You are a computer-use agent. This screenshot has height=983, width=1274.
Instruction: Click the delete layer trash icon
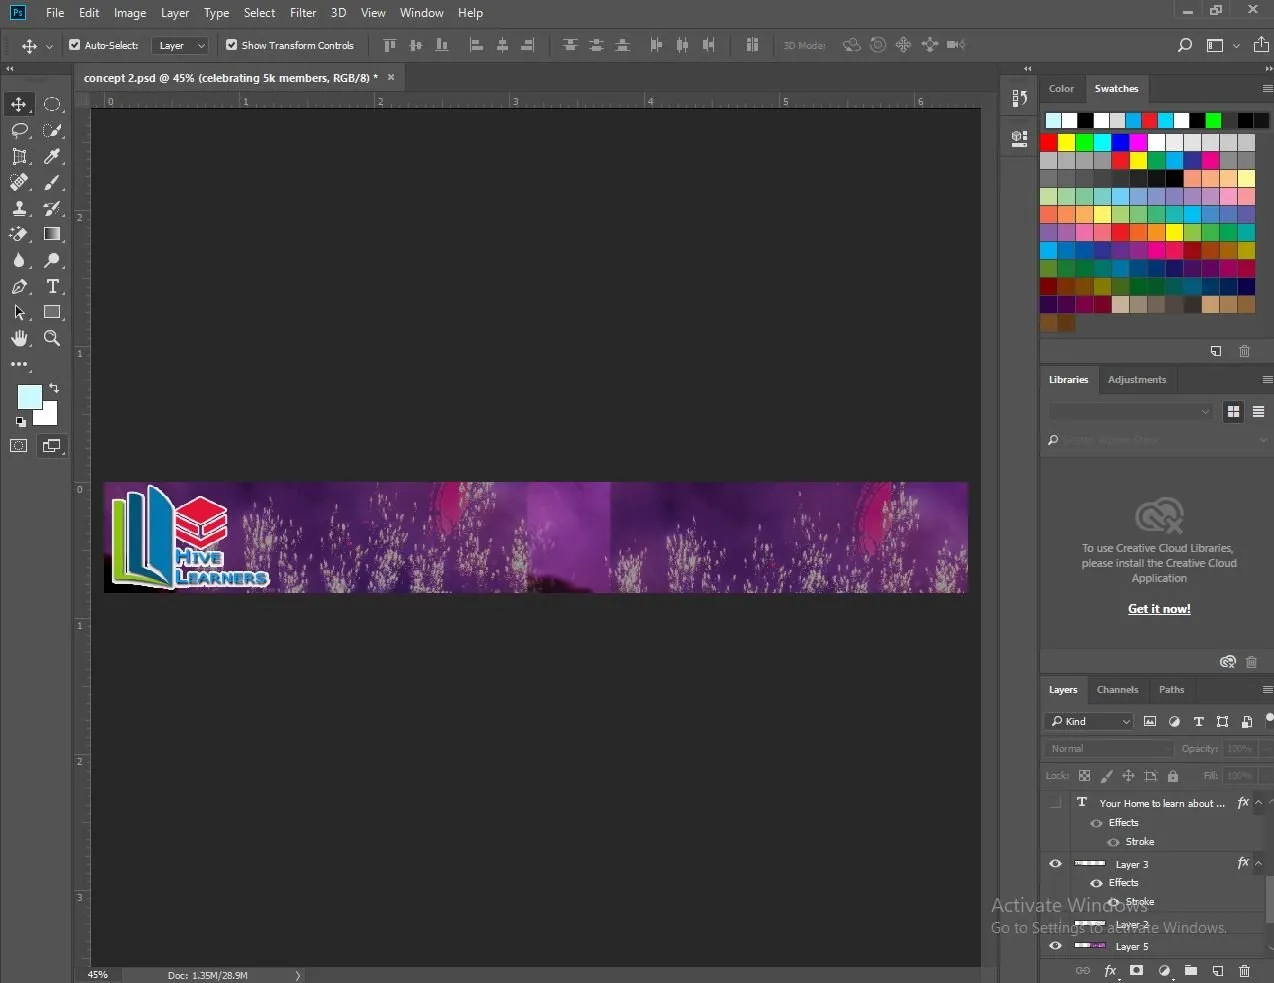click(x=1244, y=970)
